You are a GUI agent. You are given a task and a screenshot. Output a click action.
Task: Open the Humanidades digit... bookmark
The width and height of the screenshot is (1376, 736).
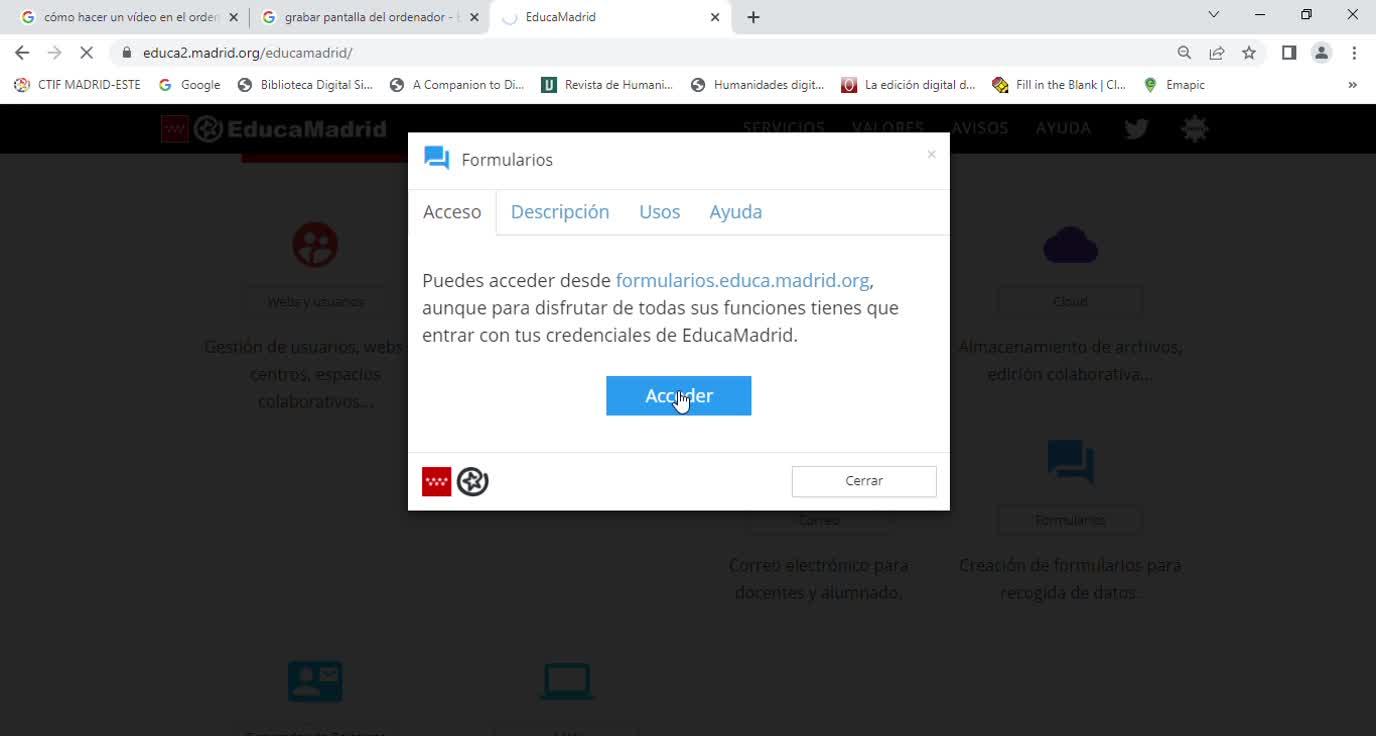pos(758,85)
